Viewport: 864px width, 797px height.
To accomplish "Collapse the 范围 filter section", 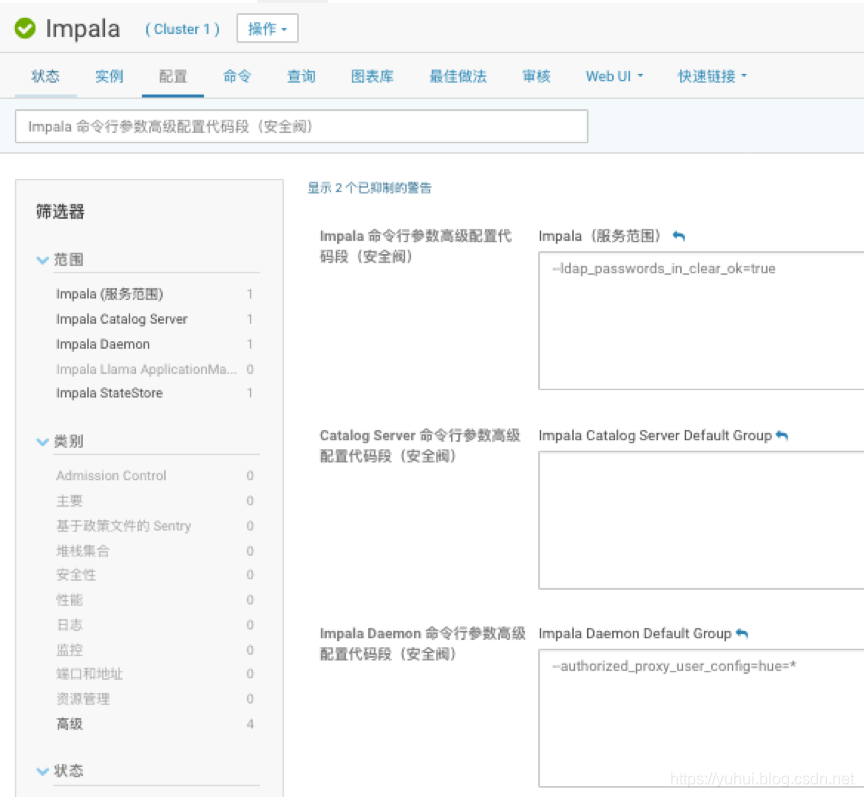I will [x=42, y=260].
